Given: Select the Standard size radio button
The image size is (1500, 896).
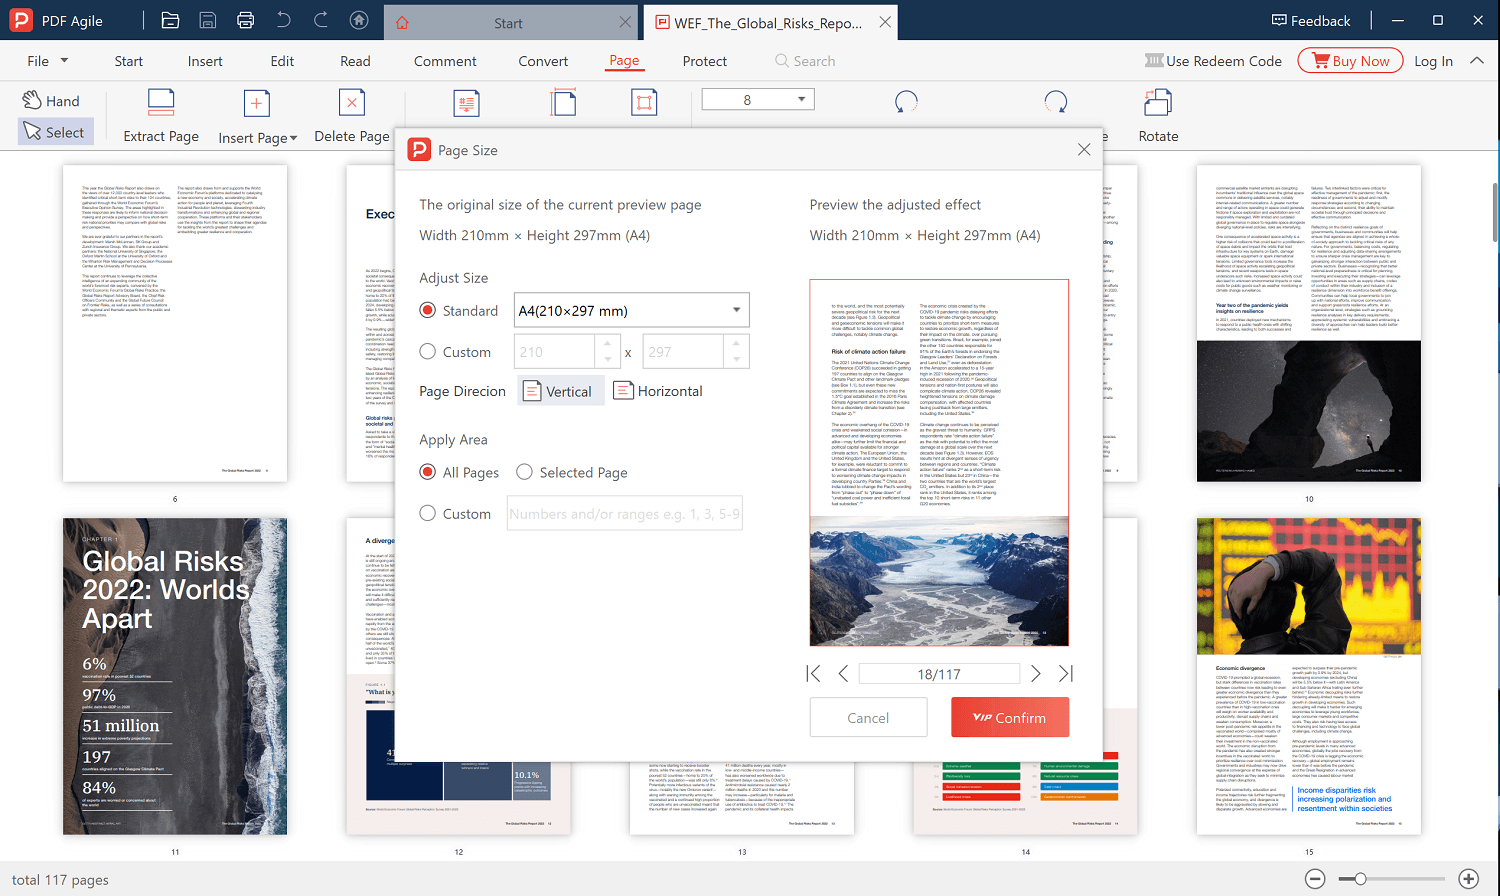Looking at the screenshot, I should pyautogui.click(x=428, y=310).
